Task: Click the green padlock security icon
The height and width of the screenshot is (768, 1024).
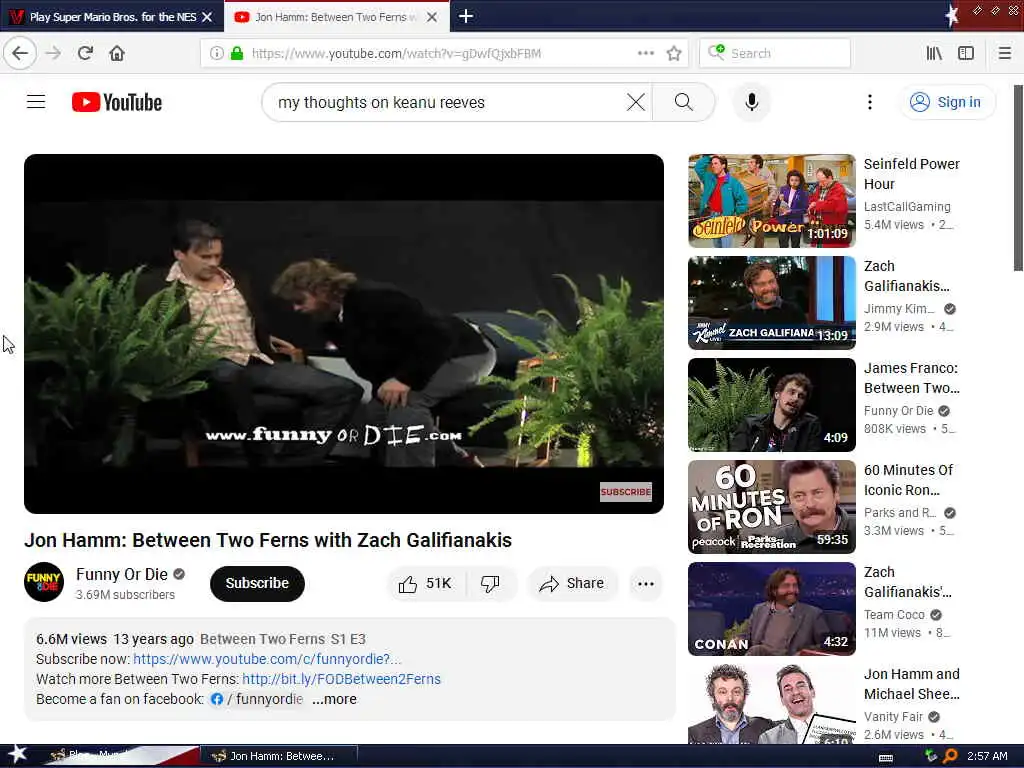Action: [236, 53]
